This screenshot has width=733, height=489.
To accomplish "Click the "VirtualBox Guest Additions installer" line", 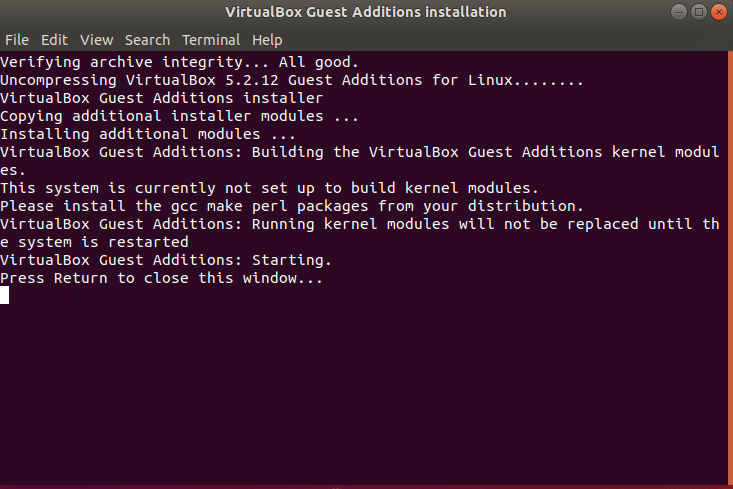I will coord(162,98).
